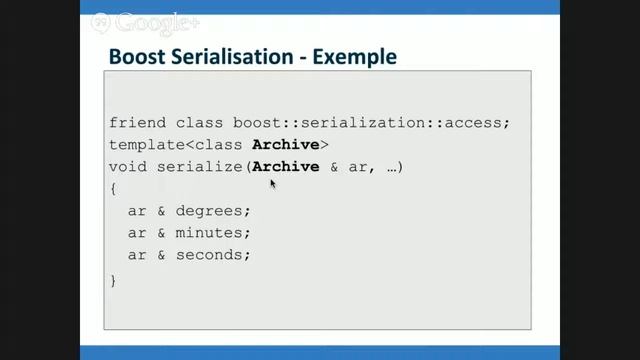Click the word template in the code
The image size is (640, 360).
[x=147, y=145]
